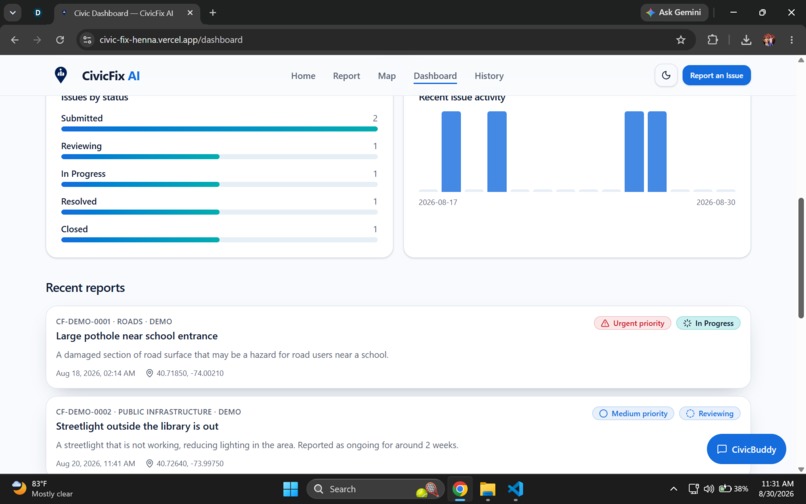This screenshot has height=504, width=806.
Task: Click the address bar URL
Action: [171, 40]
